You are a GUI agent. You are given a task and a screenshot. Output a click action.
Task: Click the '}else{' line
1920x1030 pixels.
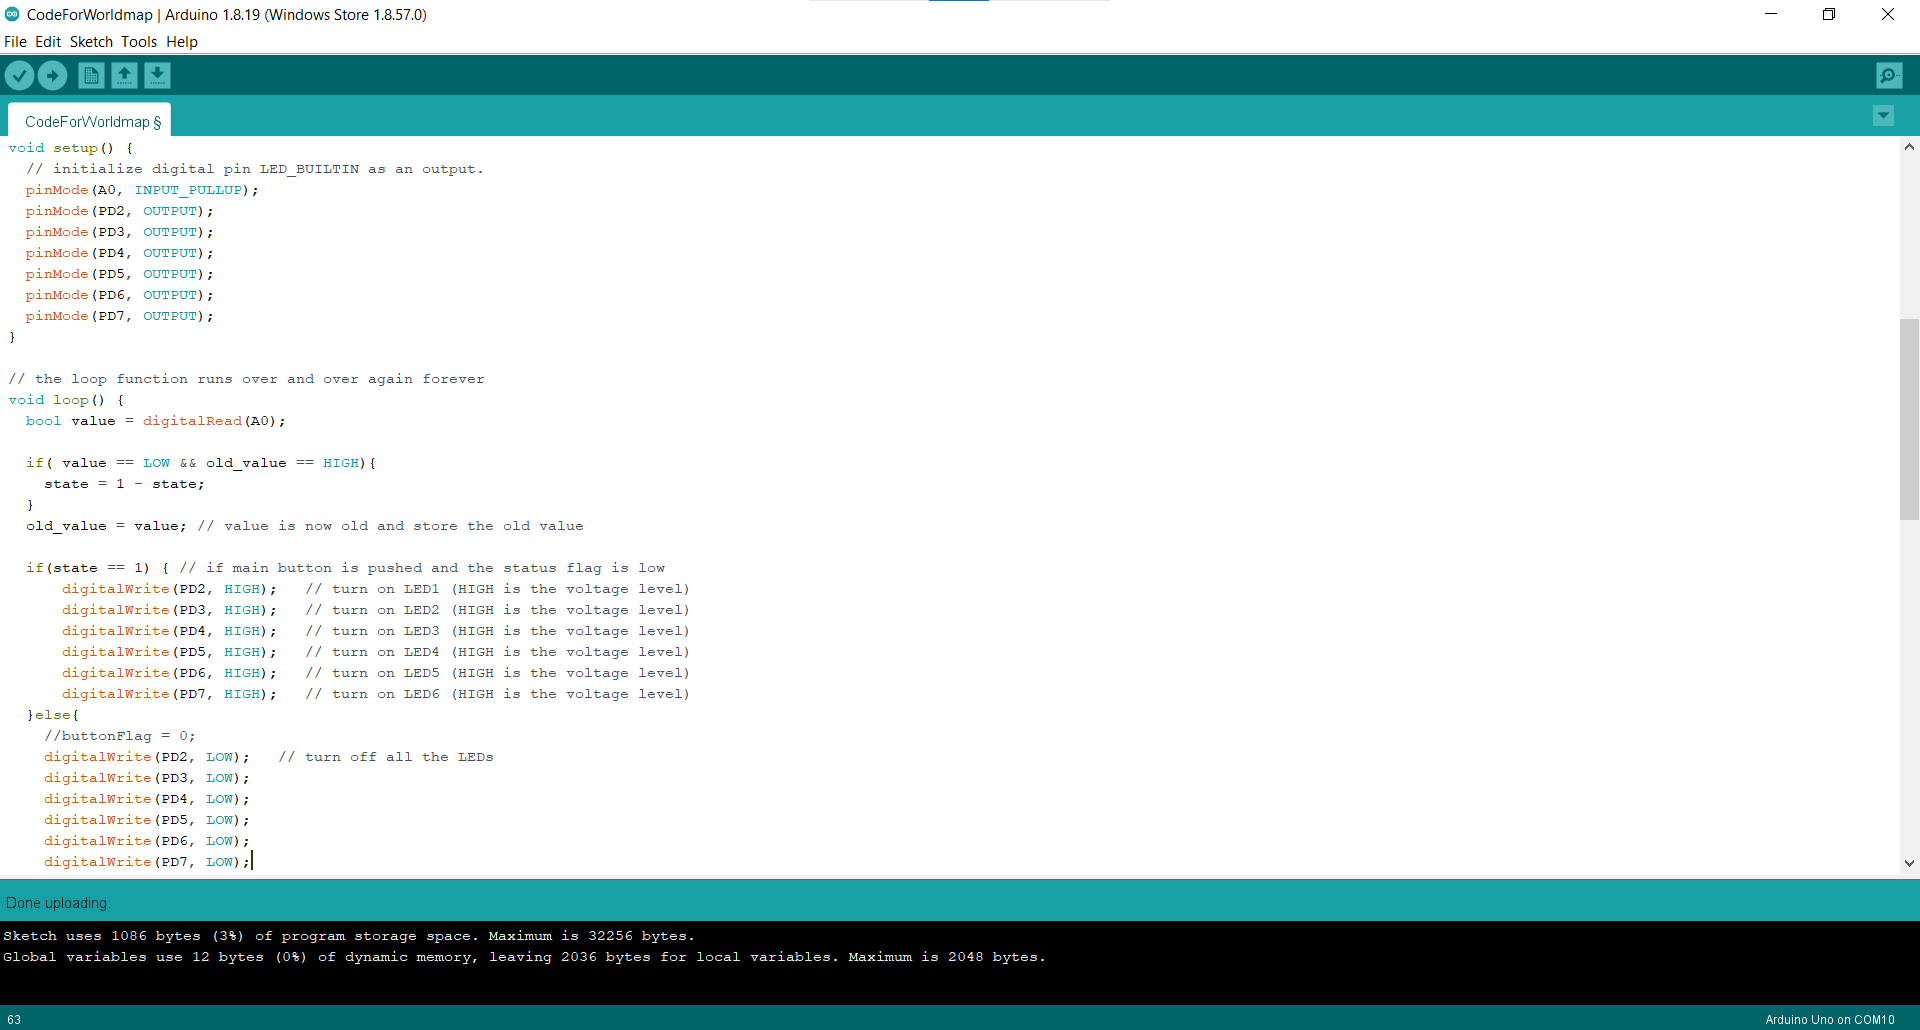53,715
